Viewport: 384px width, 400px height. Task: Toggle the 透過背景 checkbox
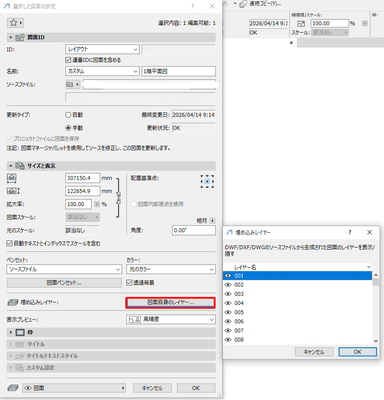tap(129, 282)
